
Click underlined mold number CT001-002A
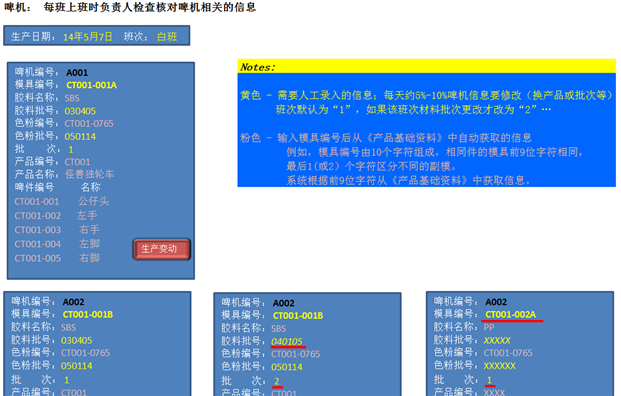point(511,315)
